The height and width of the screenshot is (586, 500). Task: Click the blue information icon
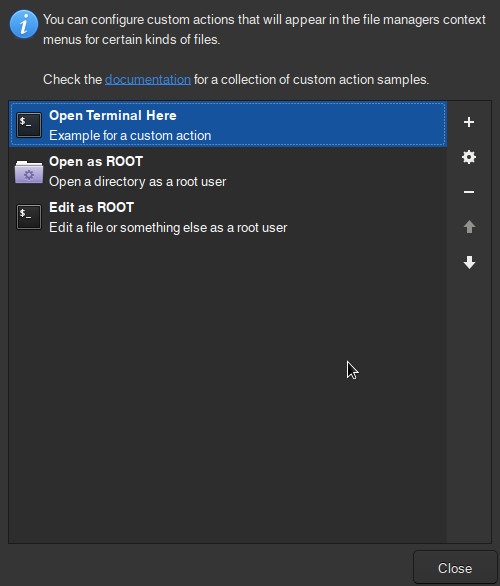pyautogui.click(x=24, y=24)
